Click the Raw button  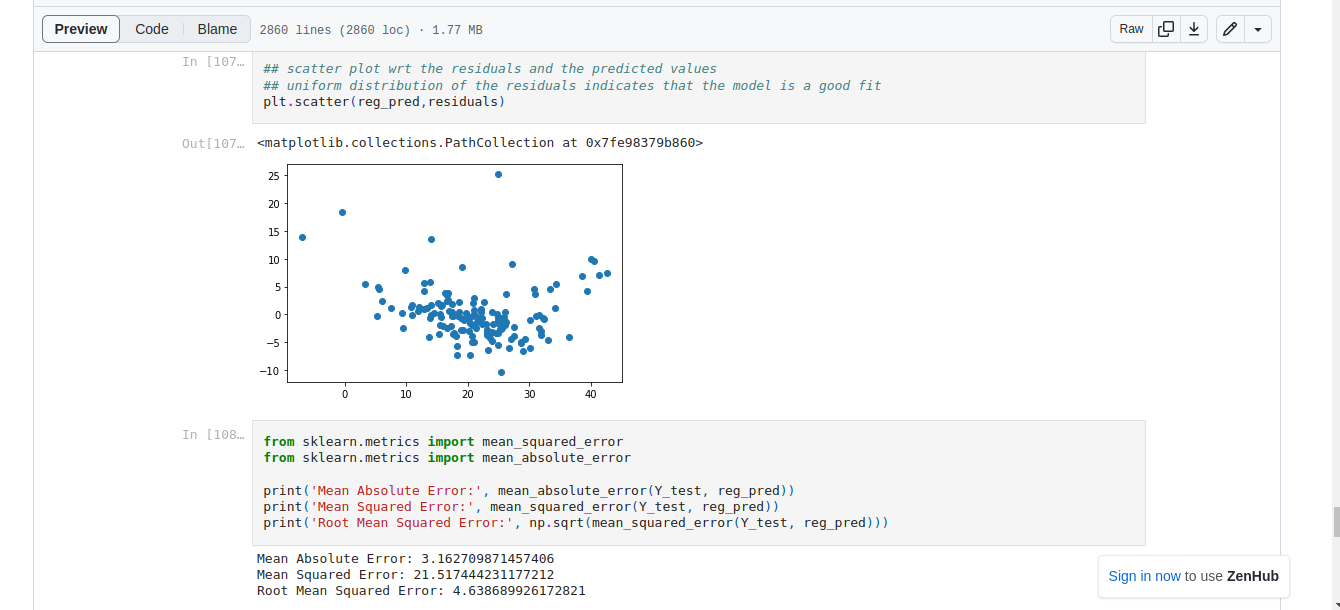[x=1131, y=29]
